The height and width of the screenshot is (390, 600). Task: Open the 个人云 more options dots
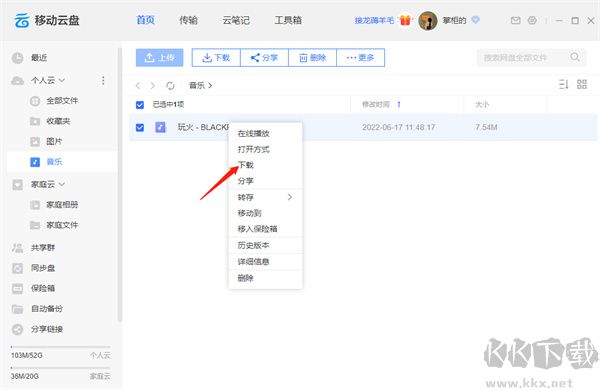(103, 80)
